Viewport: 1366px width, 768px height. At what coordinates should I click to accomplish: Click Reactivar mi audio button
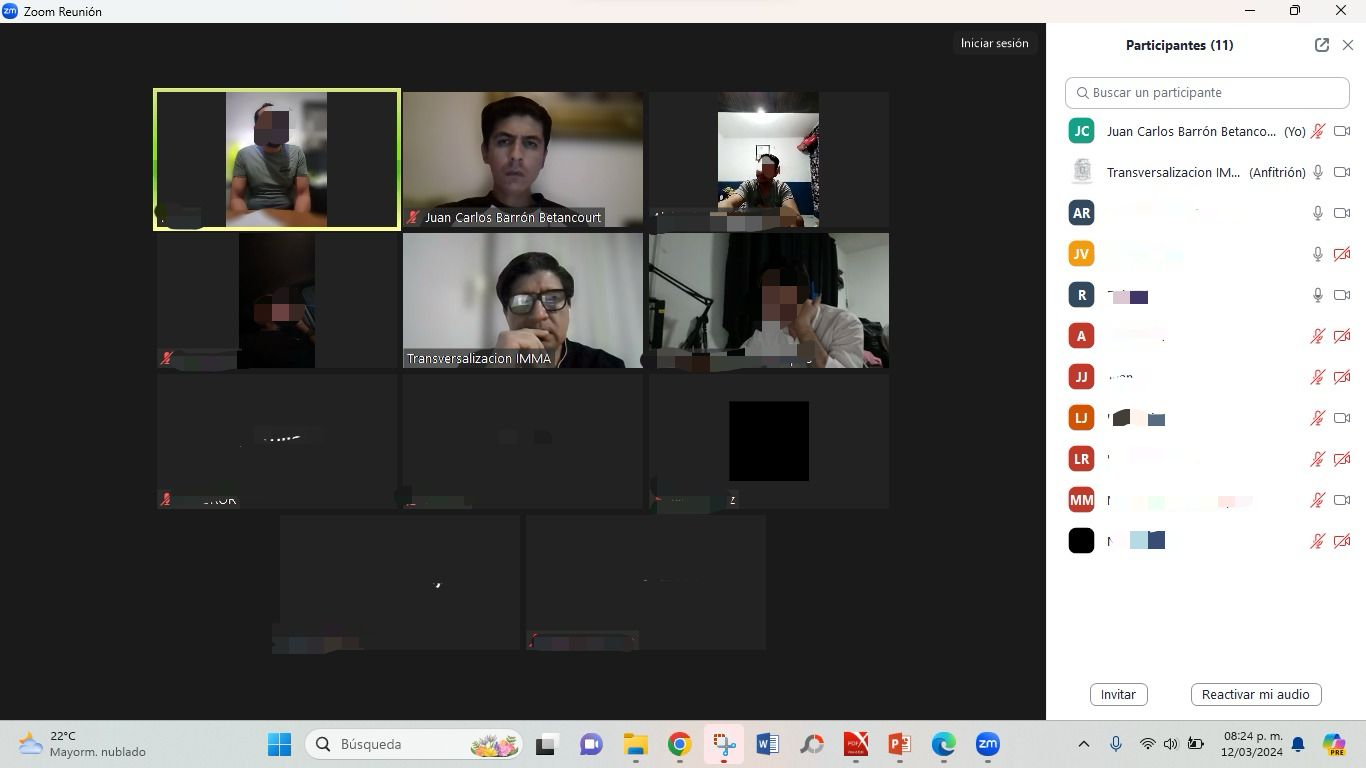(1255, 694)
